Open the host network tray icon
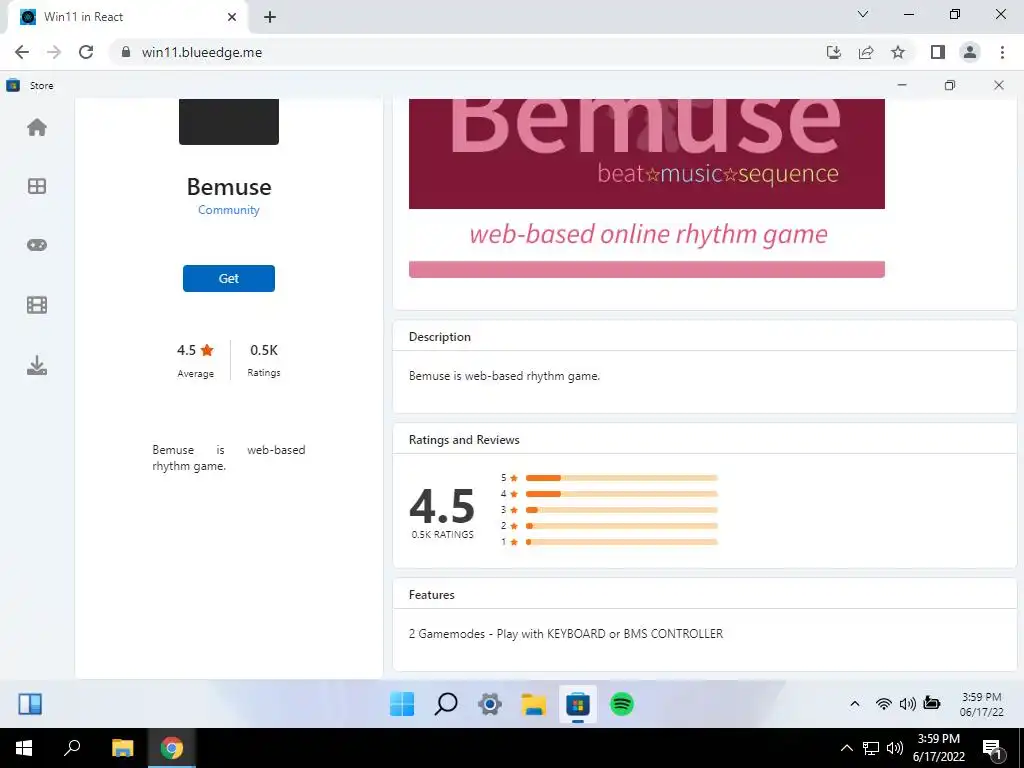Viewport: 1024px width, 768px height. 871,748
